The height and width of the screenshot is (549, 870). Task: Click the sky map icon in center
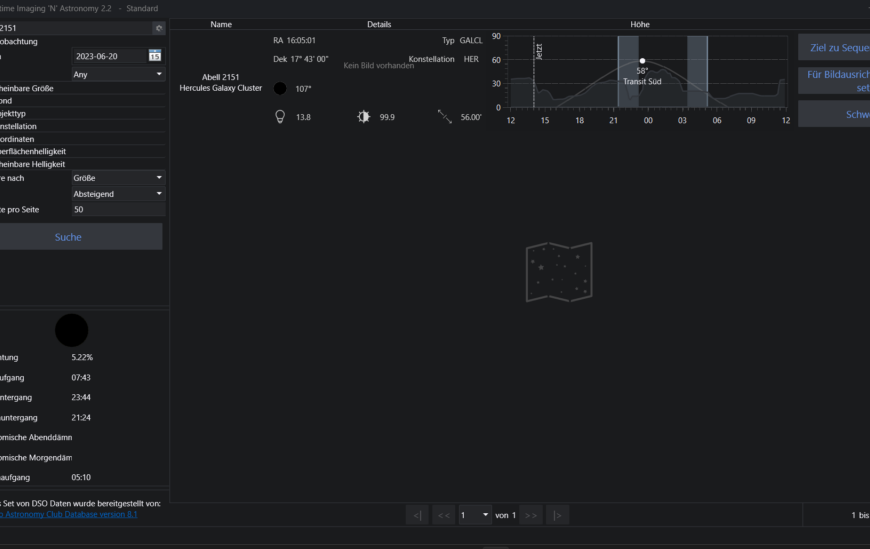point(558,272)
